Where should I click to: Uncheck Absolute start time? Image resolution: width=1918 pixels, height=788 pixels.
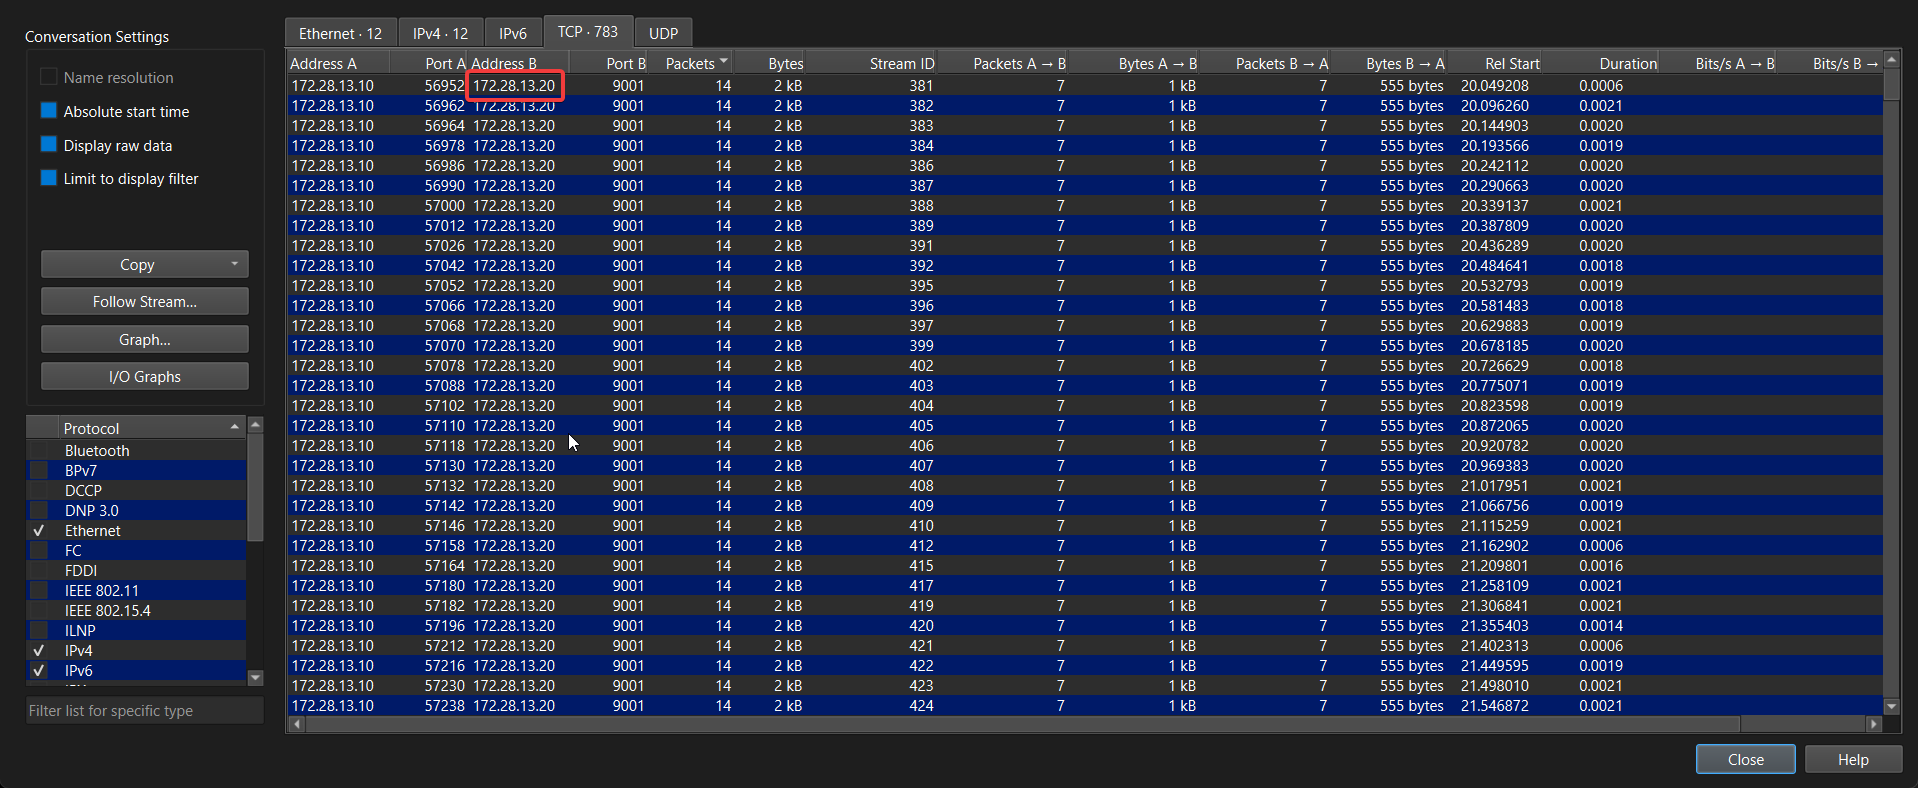coord(48,111)
